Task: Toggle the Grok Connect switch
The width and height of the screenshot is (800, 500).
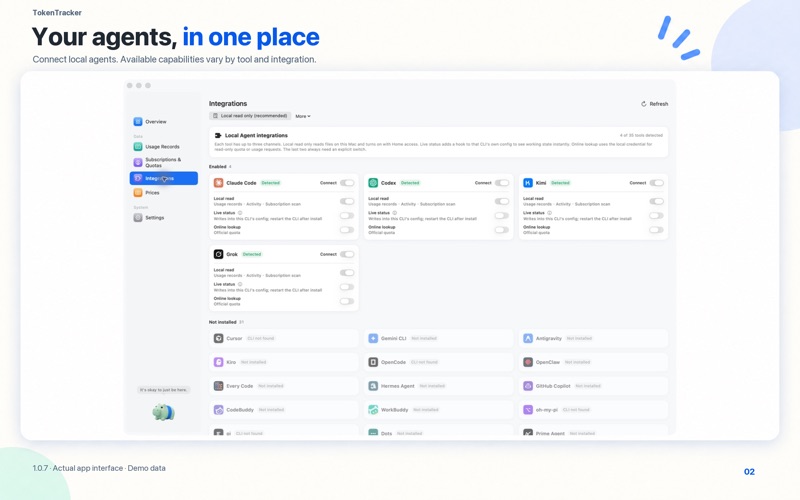Action: 347,254
